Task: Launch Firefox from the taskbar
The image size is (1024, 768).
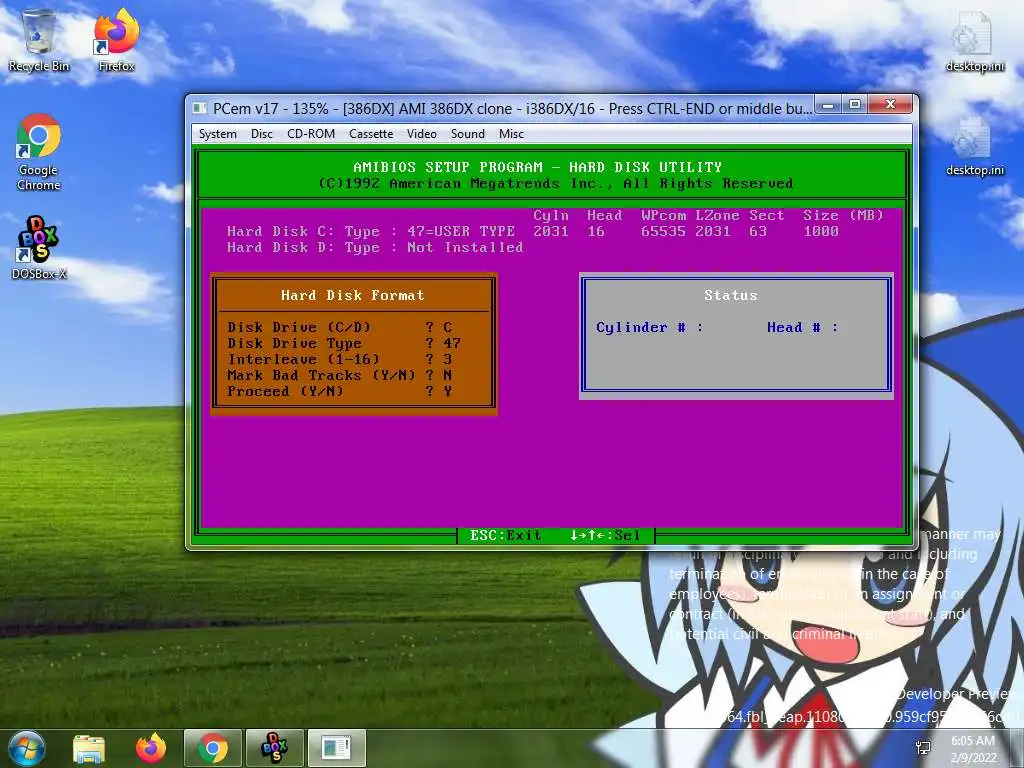Action: tap(151, 748)
